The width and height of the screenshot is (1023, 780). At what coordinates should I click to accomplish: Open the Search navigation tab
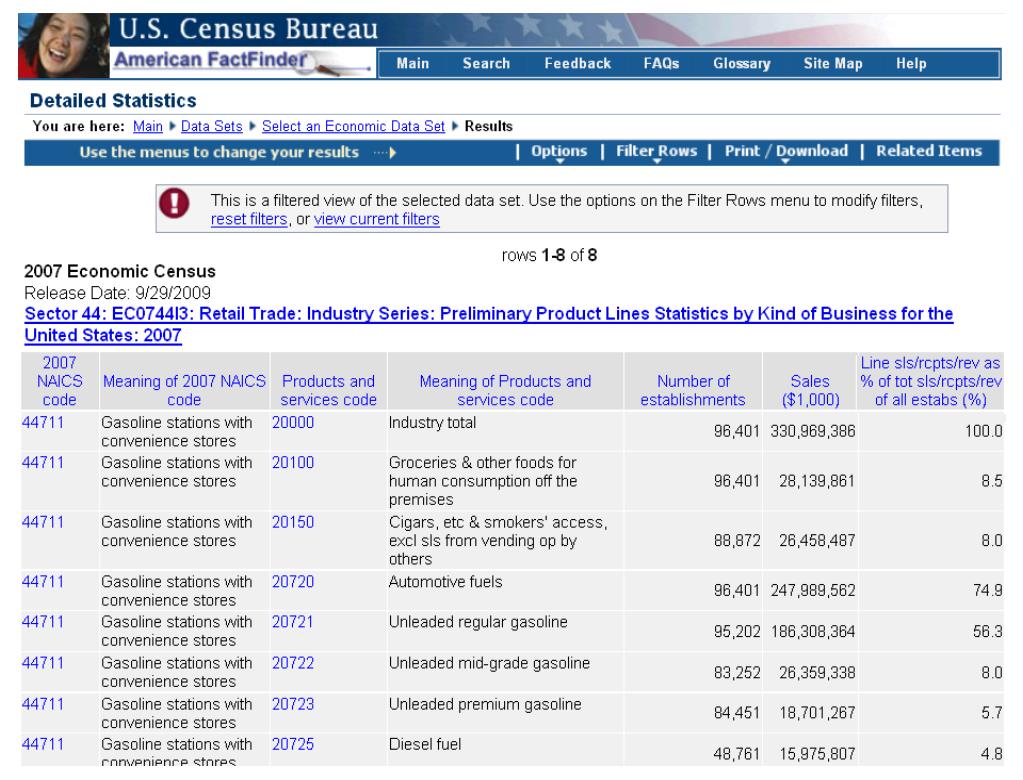coord(486,63)
